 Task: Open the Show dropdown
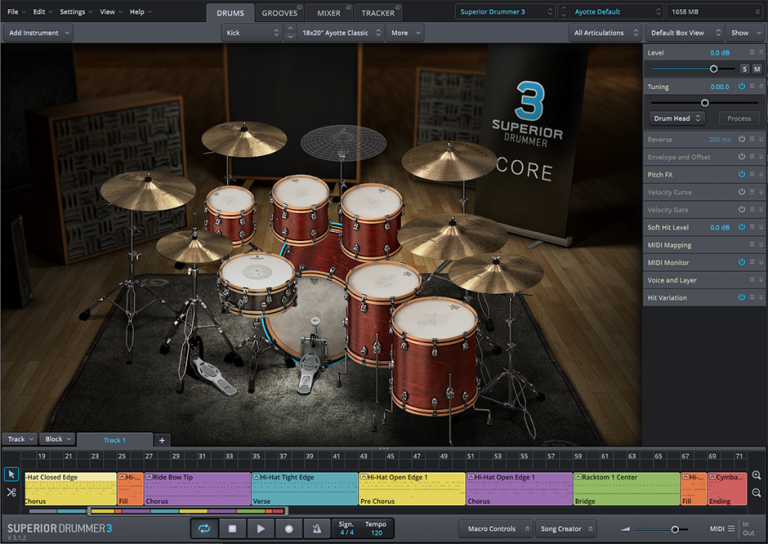click(745, 33)
